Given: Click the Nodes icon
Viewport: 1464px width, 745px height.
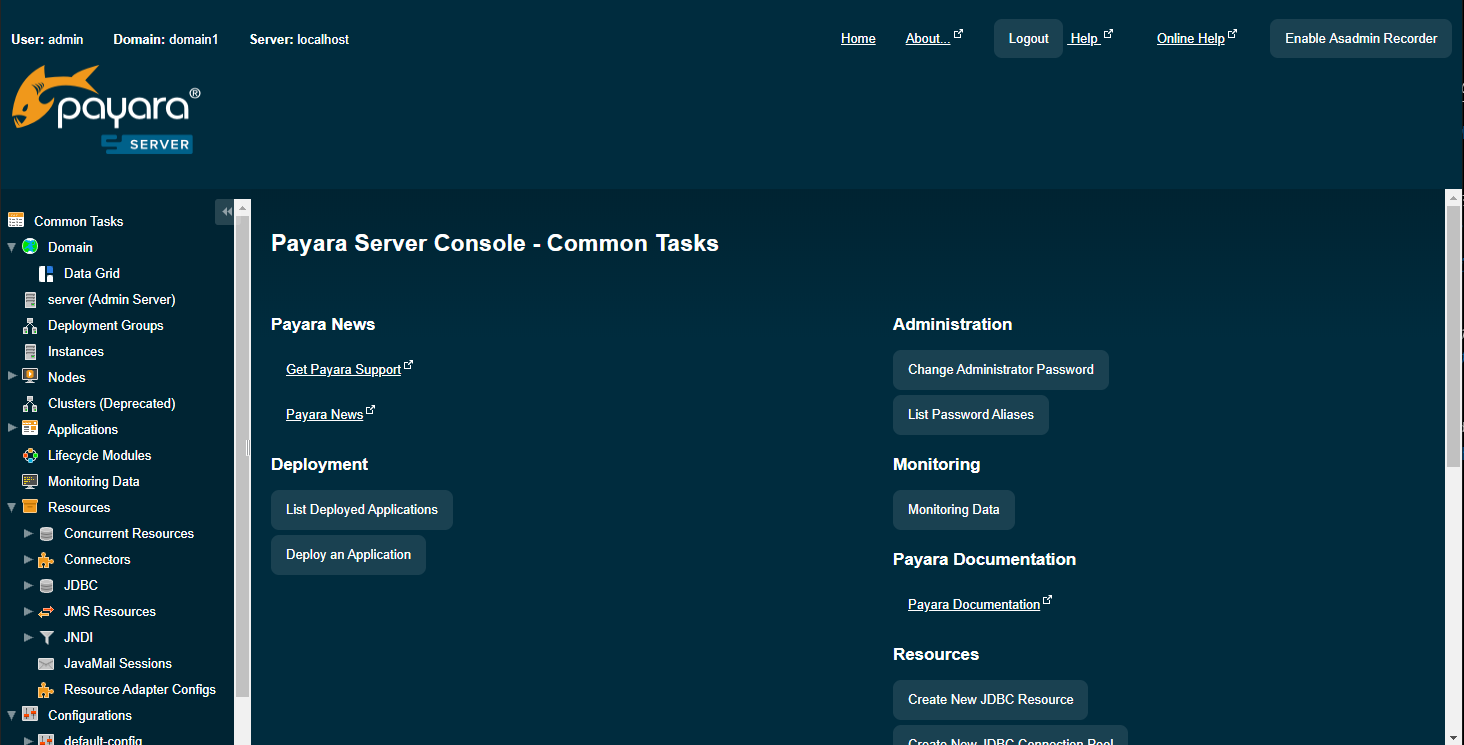Looking at the screenshot, I should (30, 377).
